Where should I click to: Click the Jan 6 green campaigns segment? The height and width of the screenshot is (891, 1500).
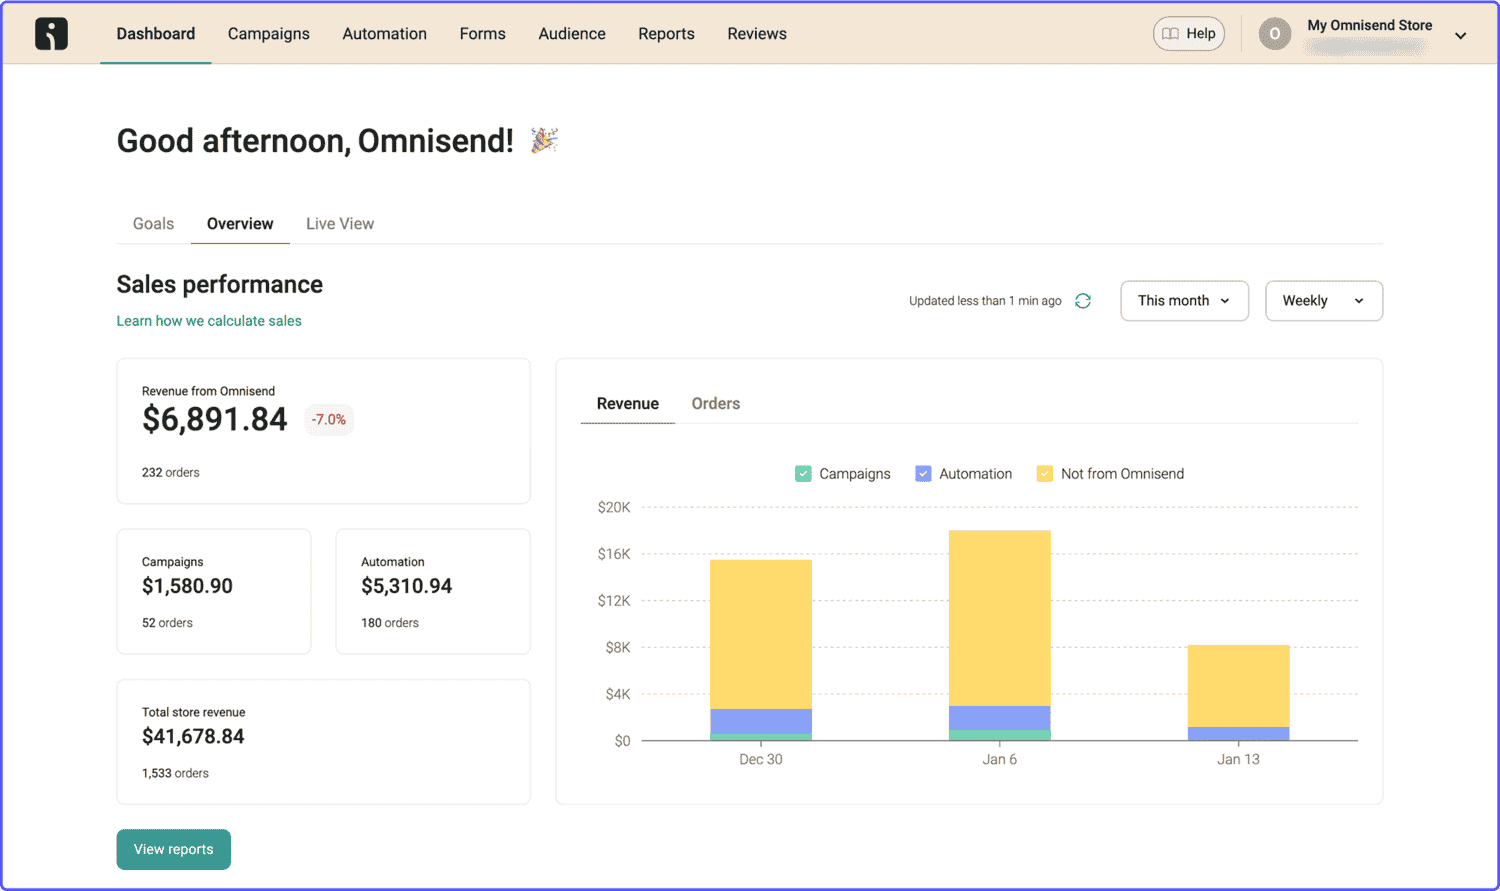[1000, 735]
